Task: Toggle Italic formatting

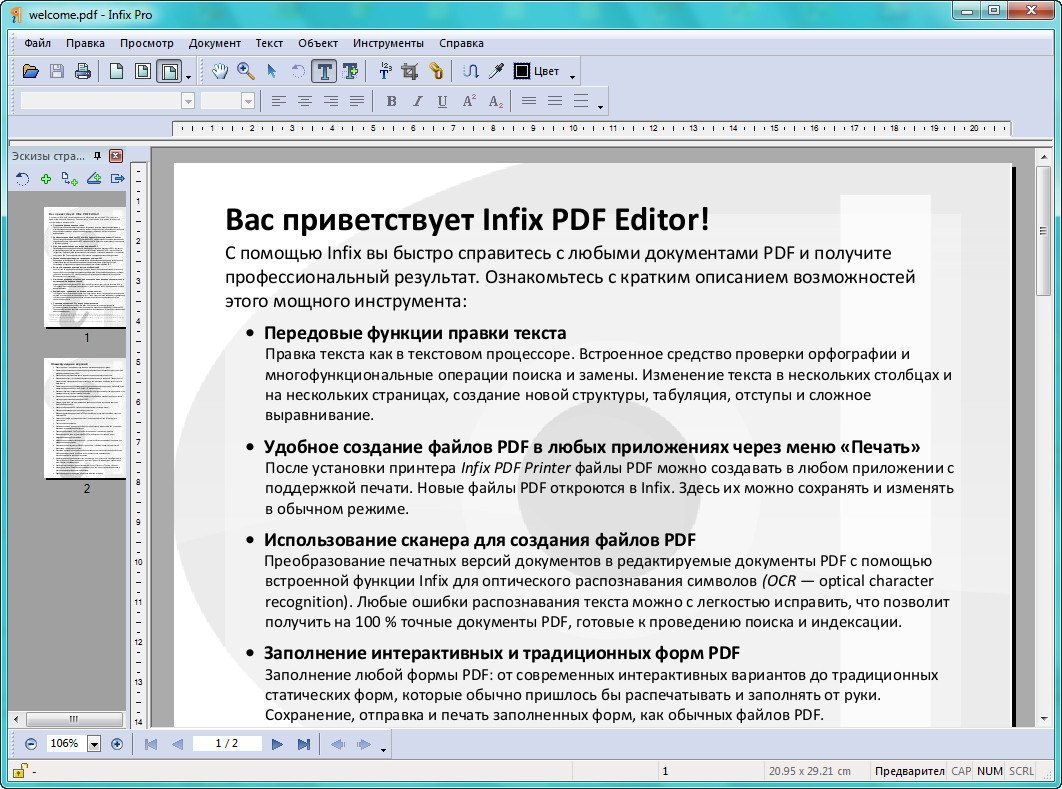Action: pos(417,101)
